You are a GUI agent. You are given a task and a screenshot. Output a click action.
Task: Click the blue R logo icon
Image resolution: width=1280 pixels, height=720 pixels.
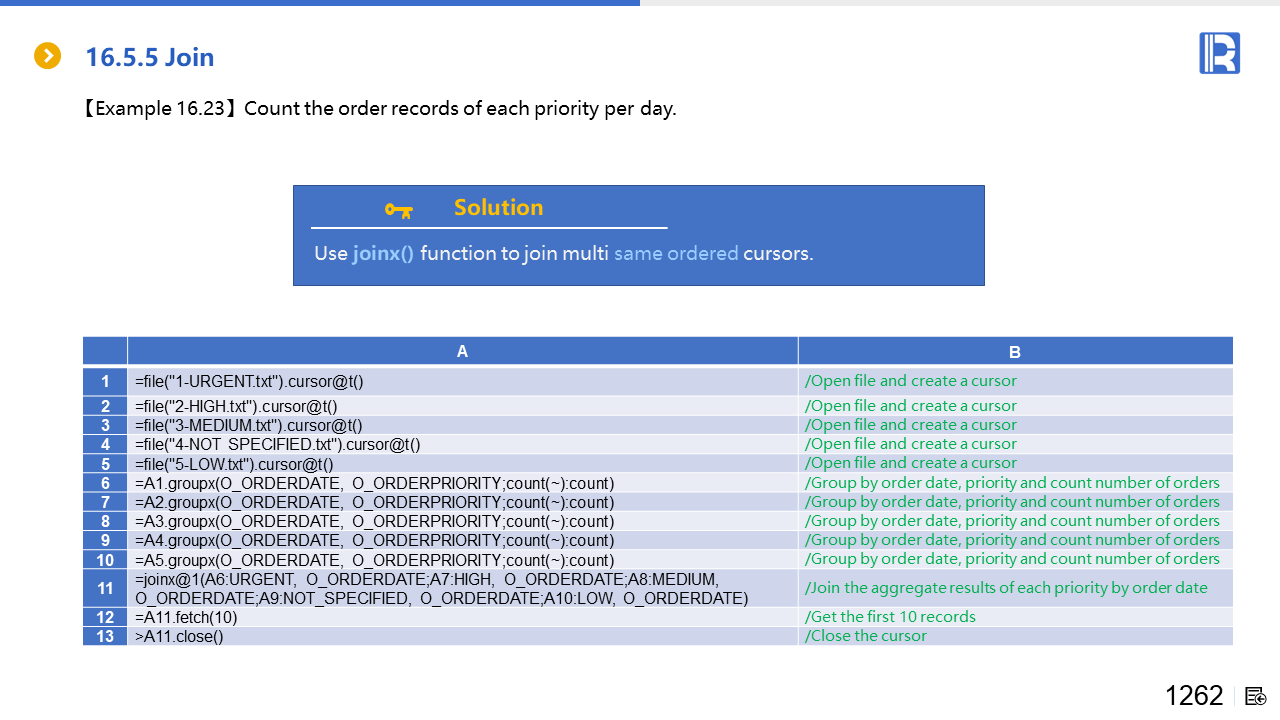[1219, 53]
